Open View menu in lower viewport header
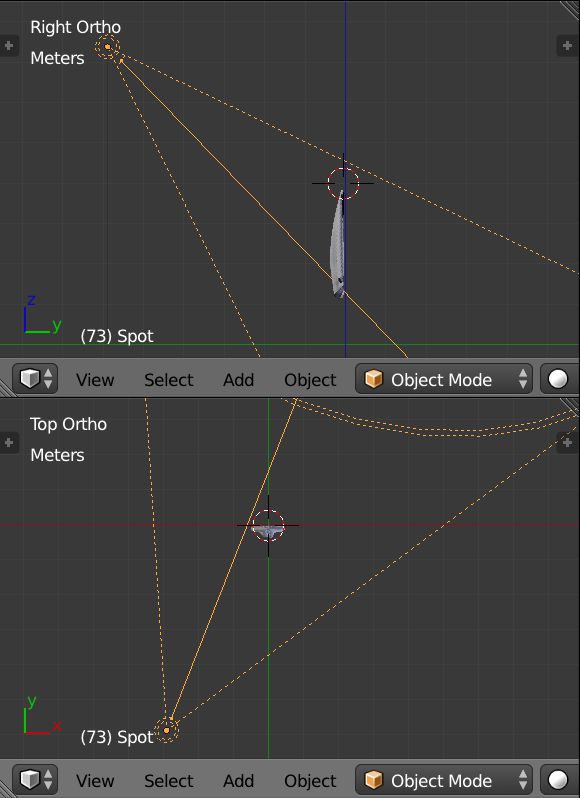580x798 pixels. [95, 780]
